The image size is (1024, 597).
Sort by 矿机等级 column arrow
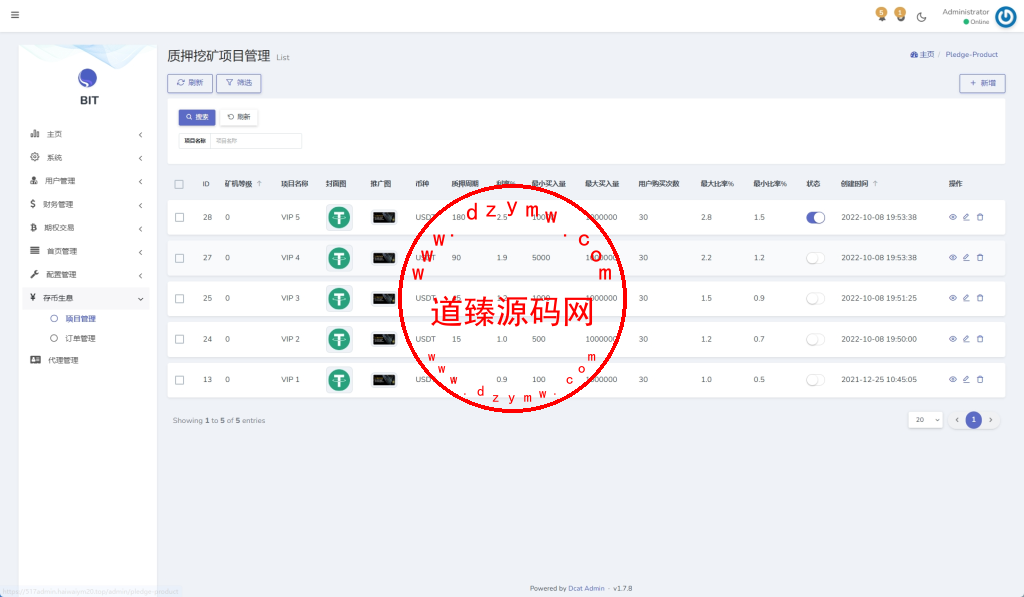[x=259, y=184]
